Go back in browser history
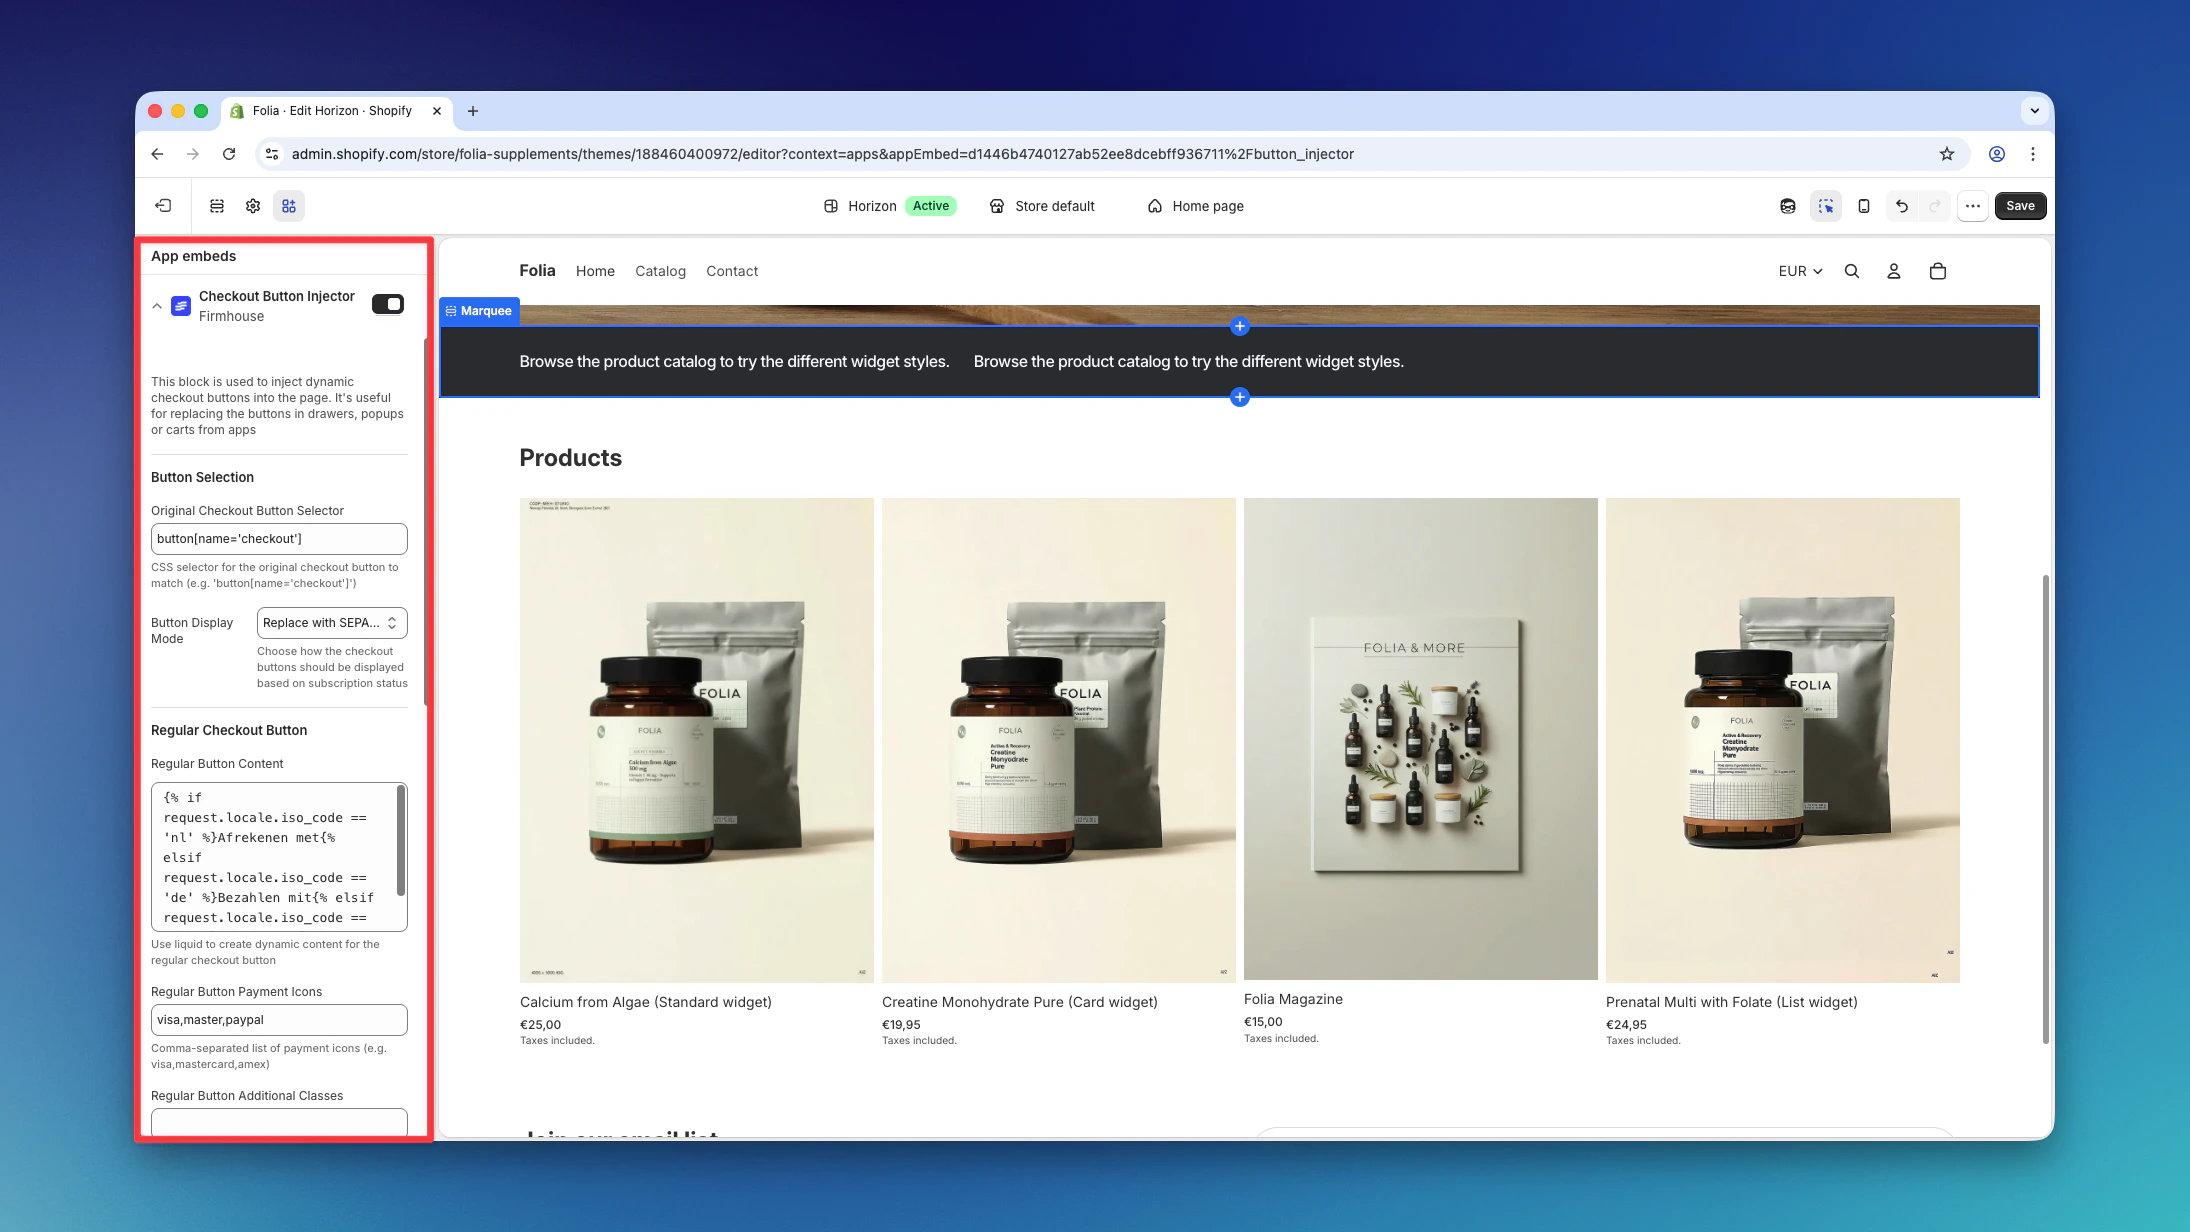The height and width of the screenshot is (1232, 2190). (157, 154)
